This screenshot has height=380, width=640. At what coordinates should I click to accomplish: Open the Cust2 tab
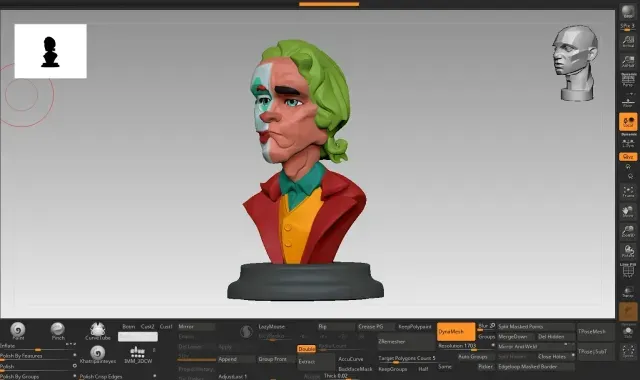coord(147,327)
